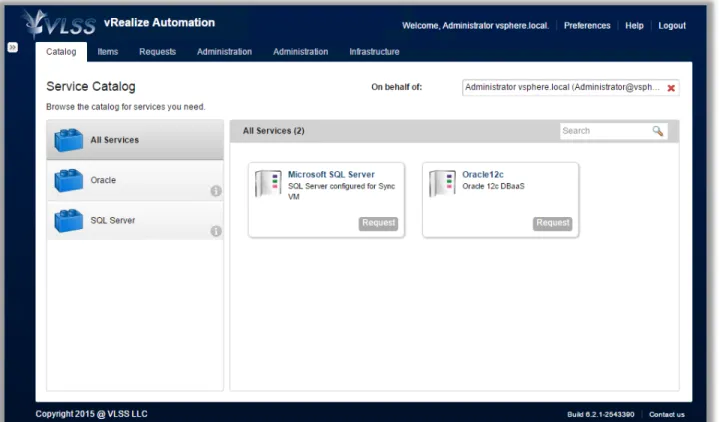Screen dimensions: 720x422
Task: Open the Oracle12c catalog item title
Action: [x=483, y=174]
